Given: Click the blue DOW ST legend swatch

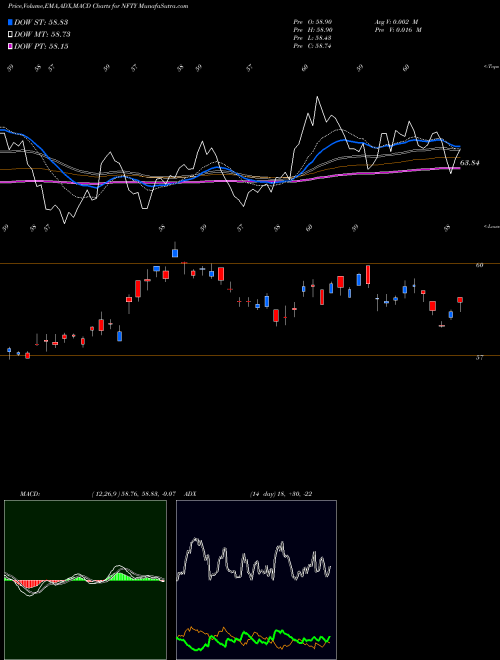Looking at the screenshot, I should coord(11,22).
